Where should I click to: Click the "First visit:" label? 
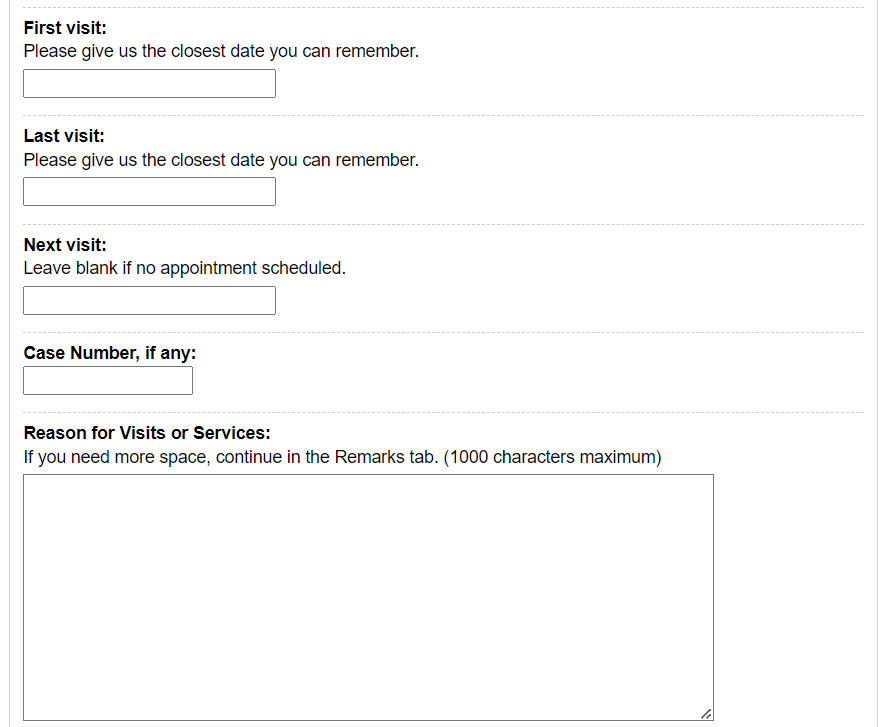click(65, 28)
